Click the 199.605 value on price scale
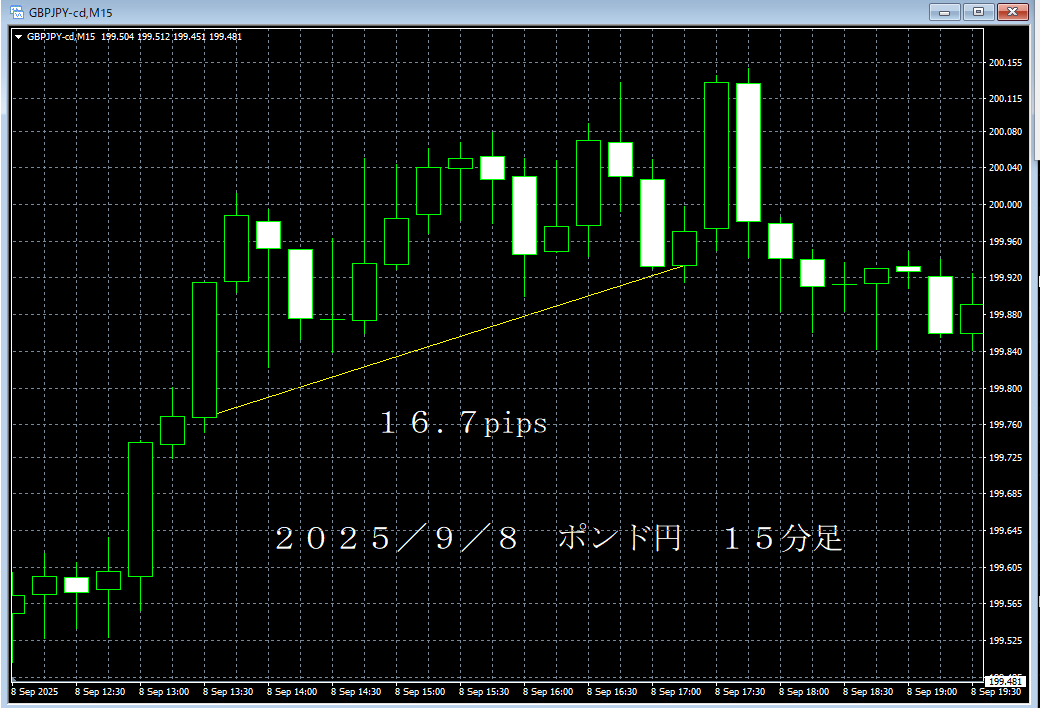The image size is (1040, 708). [1005, 567]
